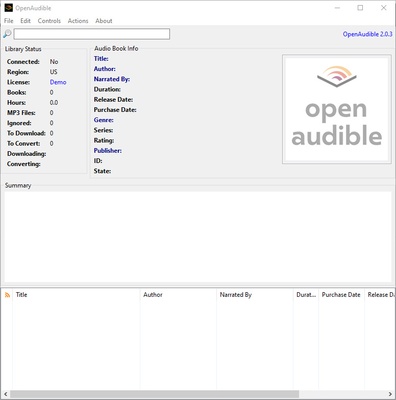The width and height of the screenshot is (396, 400).
Task: Click inside the Summary text area
Action: click(x=198, y=237)
